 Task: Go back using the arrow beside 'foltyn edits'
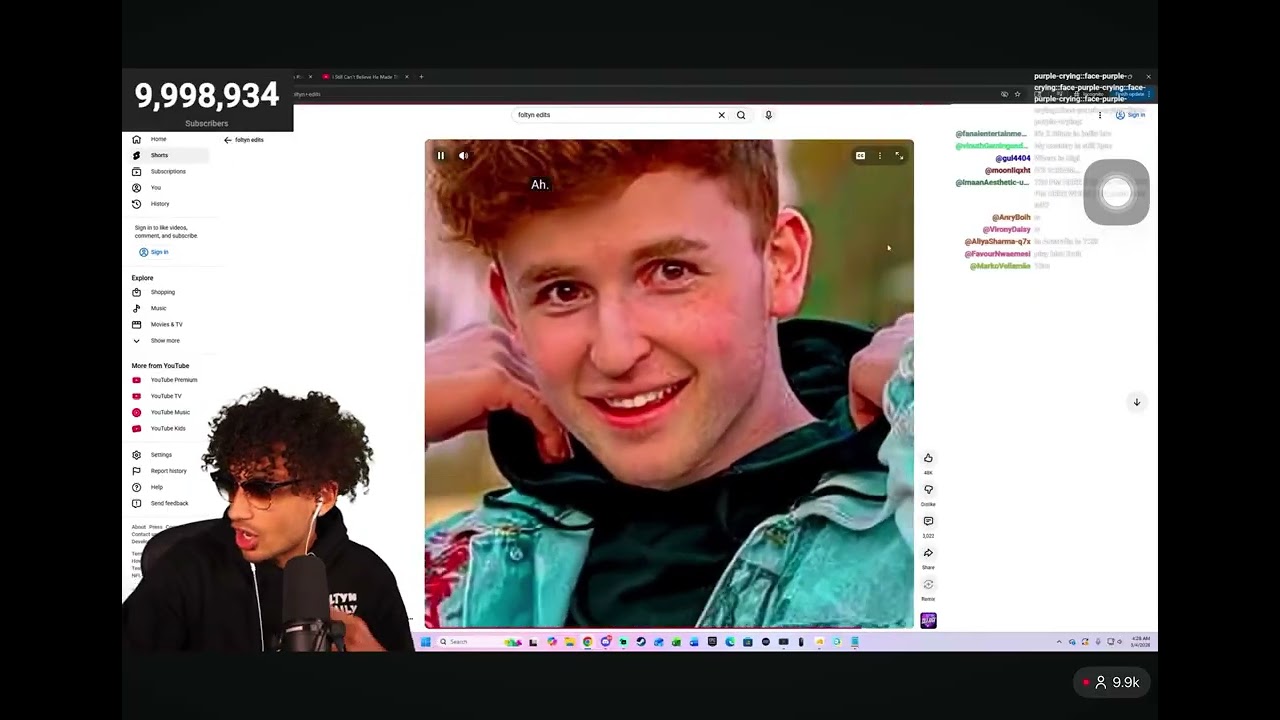pyautogui.click(x=228, y=140)
